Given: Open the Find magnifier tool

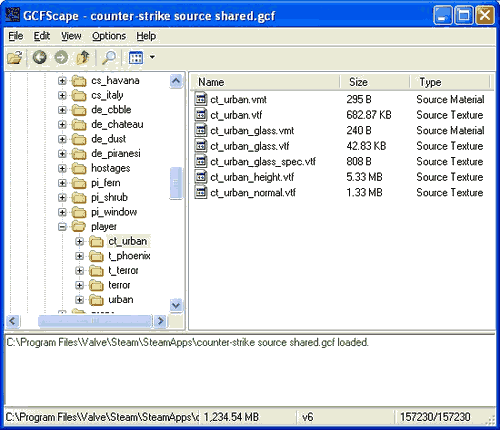Looking at the screenshot, I should (109, 57).
